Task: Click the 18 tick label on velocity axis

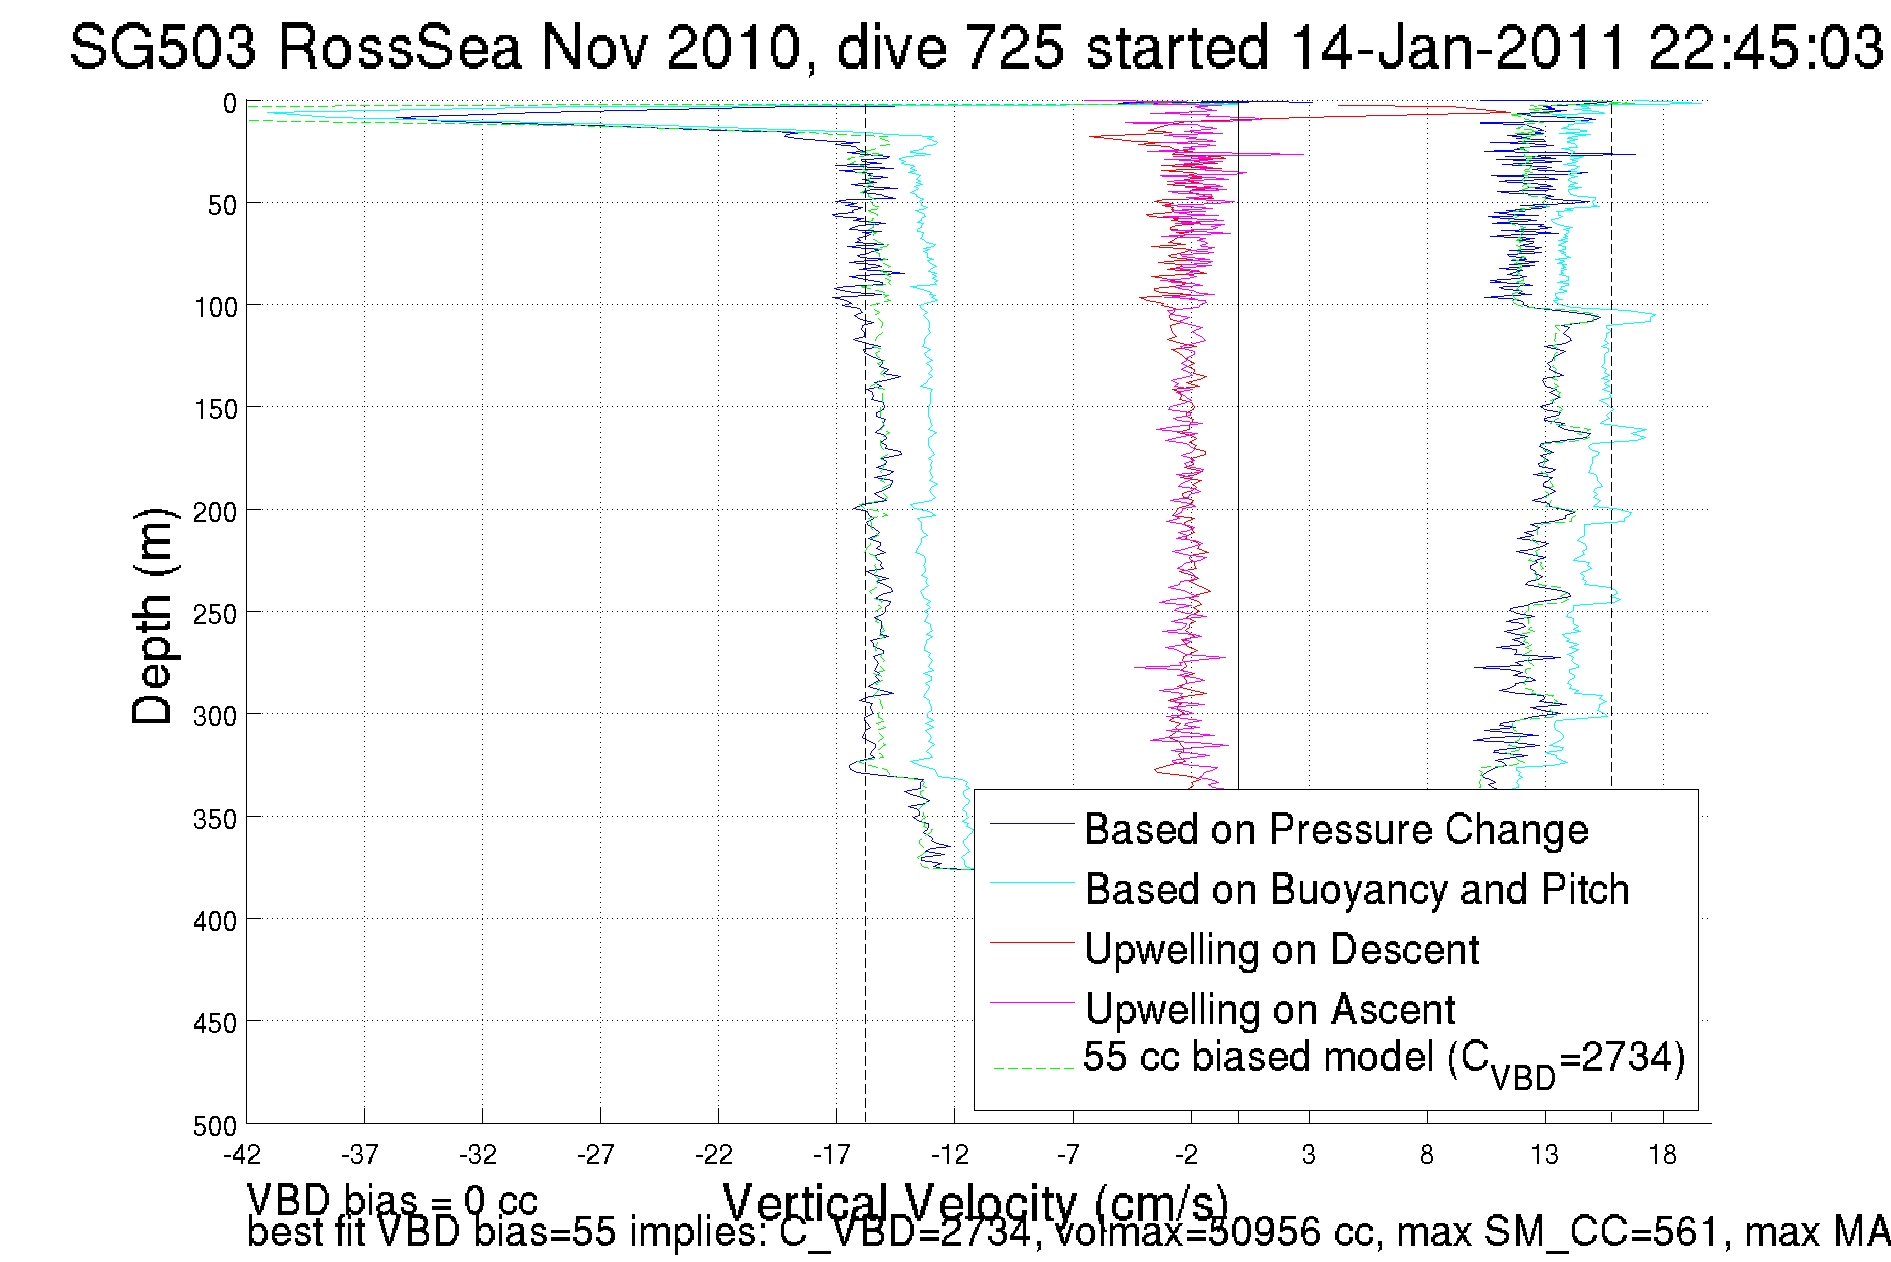Action: pyautogui.click(x=1662, y=1155)
